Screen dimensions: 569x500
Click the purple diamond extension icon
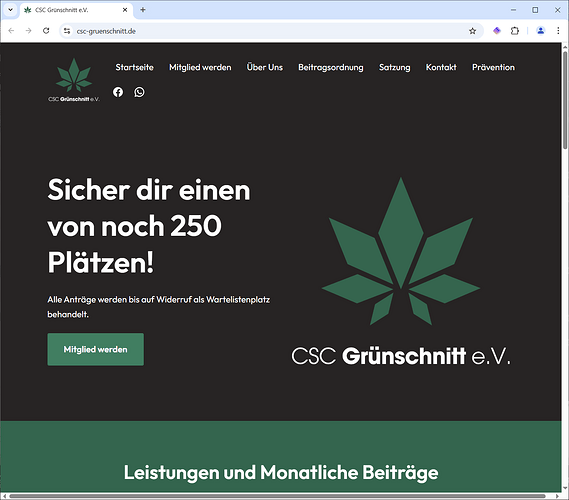click(x=497, y=31)
